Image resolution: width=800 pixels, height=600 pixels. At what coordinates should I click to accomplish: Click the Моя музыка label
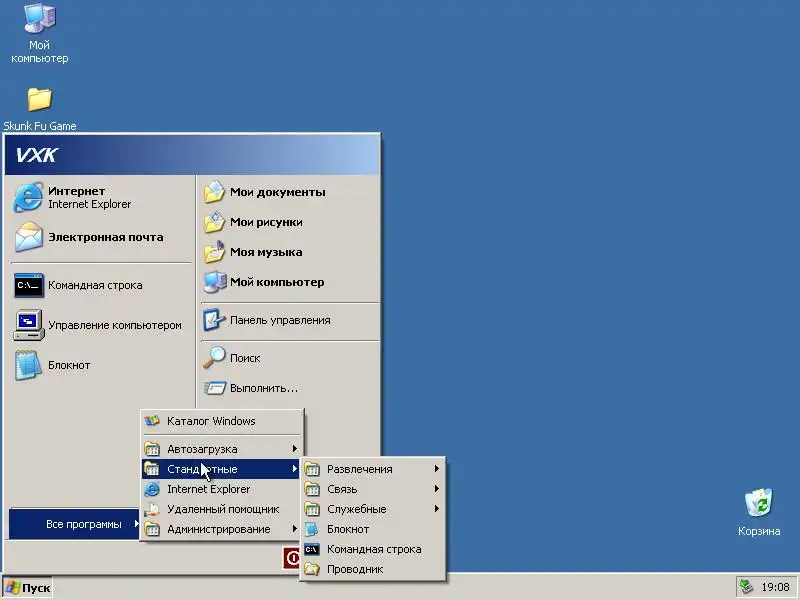coord(266,252)
